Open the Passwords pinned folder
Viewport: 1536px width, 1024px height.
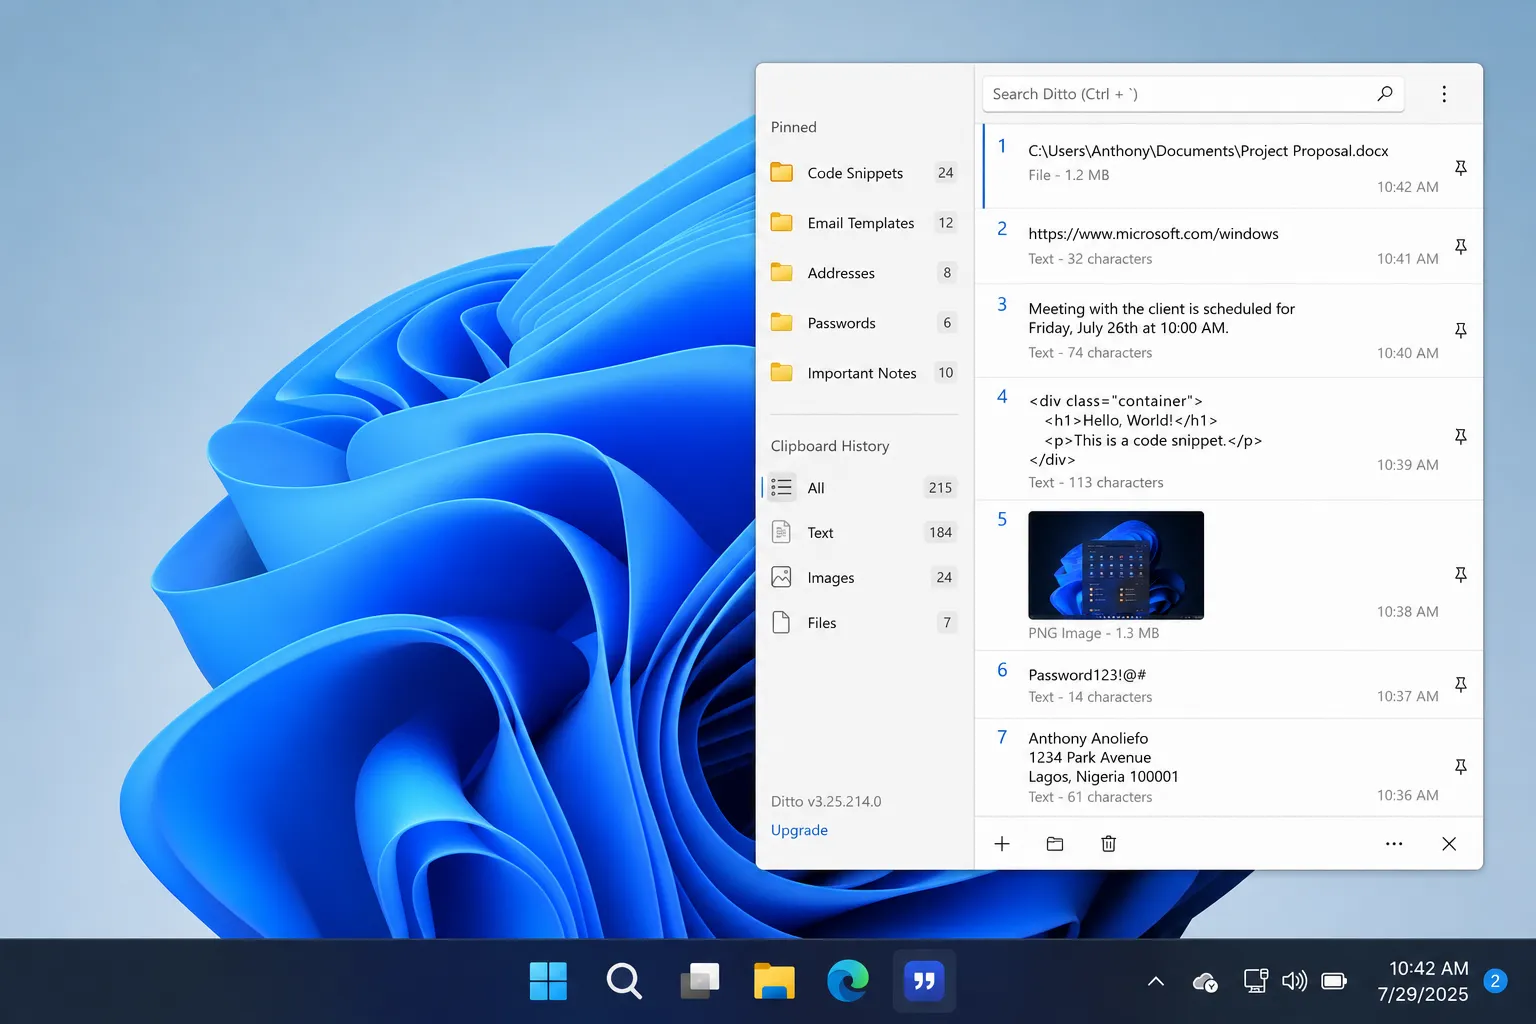(864, 323)
